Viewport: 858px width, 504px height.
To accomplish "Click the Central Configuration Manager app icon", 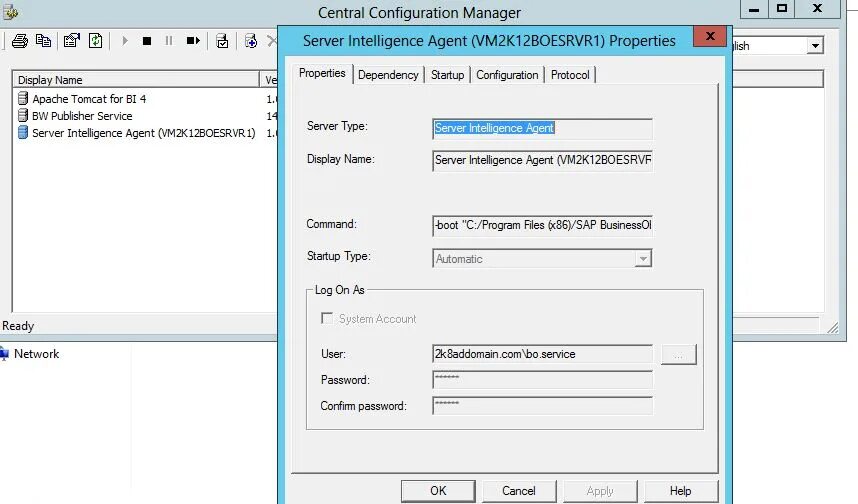I will [10, 11].
